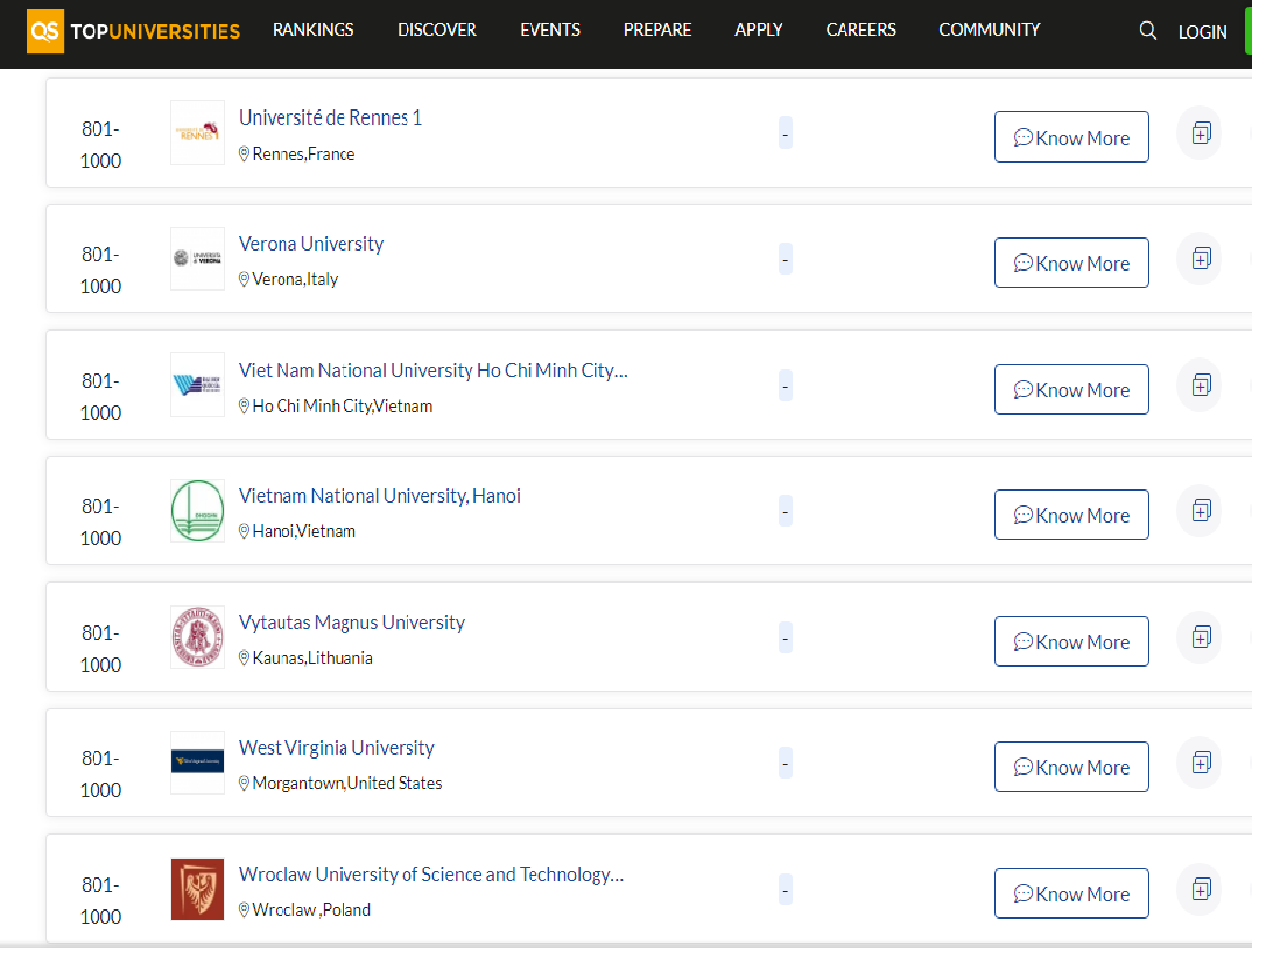Know More about Vietnam National University, Hanoi
Image resolution: width=1280 pixels, height=964 pixels.
pyautogui.click(x=1071, y=515)
